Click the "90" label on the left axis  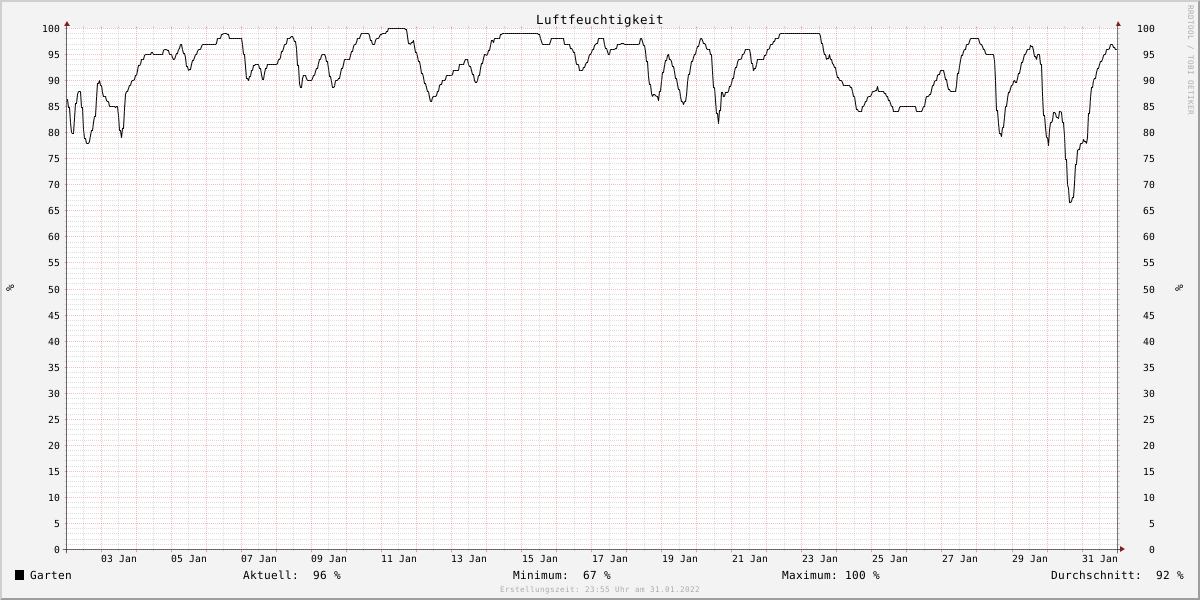[x=54, y=81]
